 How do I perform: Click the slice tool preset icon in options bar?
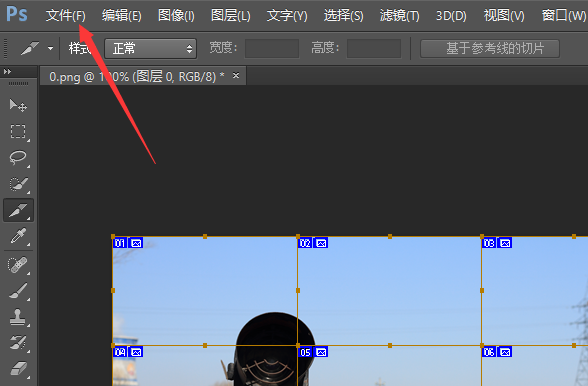(x=30, y=48)
